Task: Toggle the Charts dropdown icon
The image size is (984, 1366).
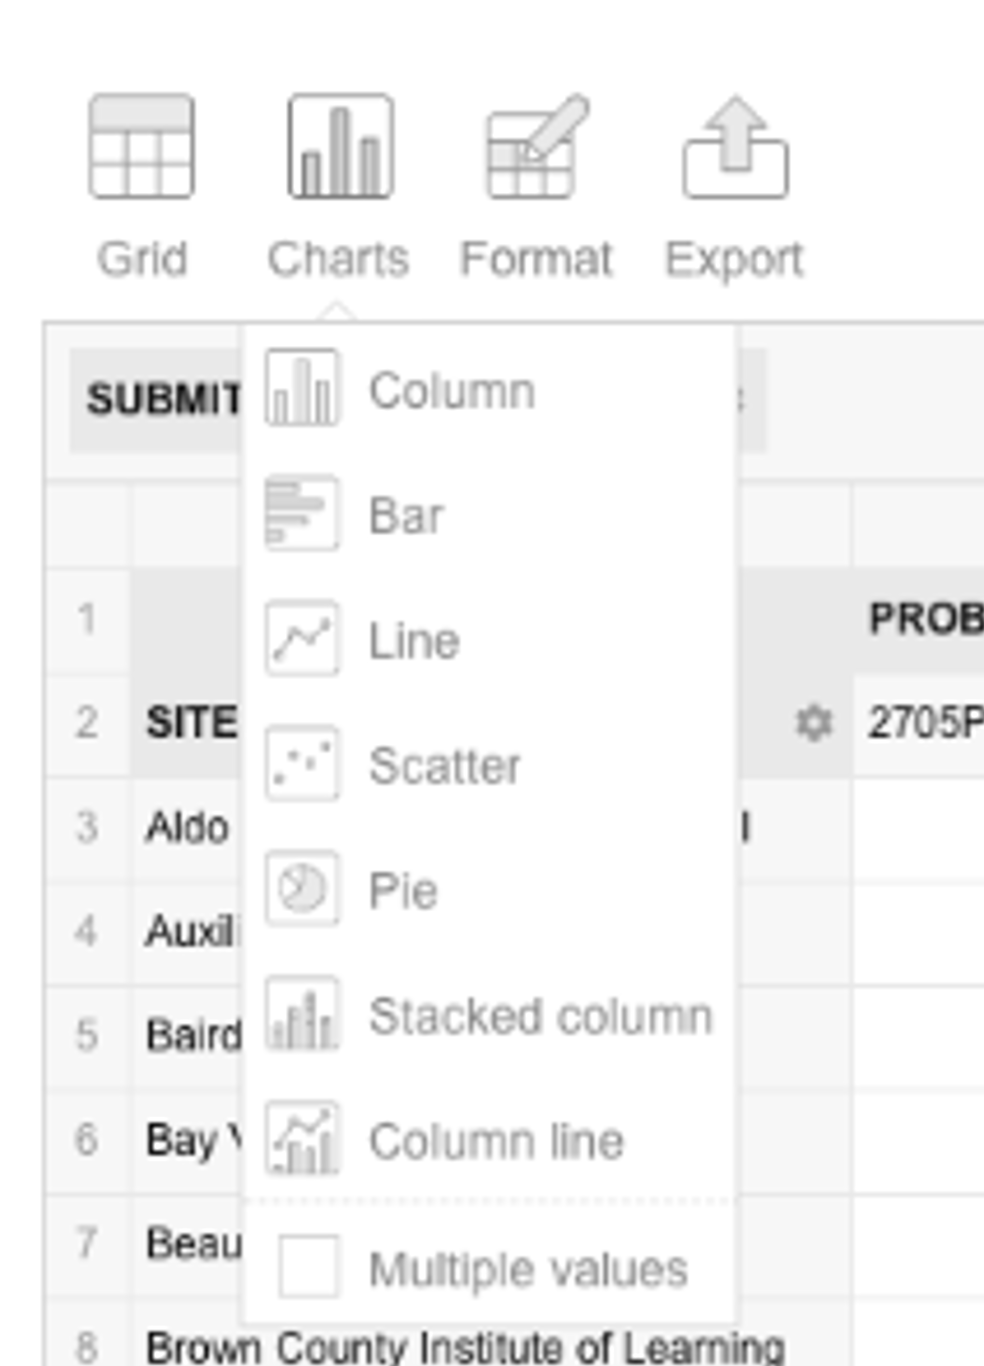Action: pos(340,147)
